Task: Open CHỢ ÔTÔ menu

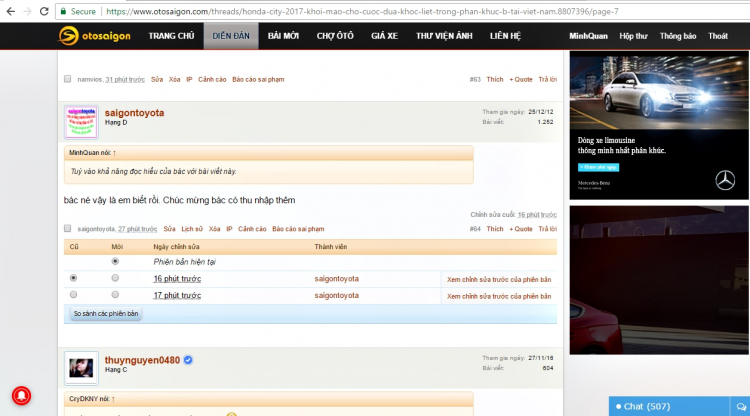Action: (x=335, y=36)
